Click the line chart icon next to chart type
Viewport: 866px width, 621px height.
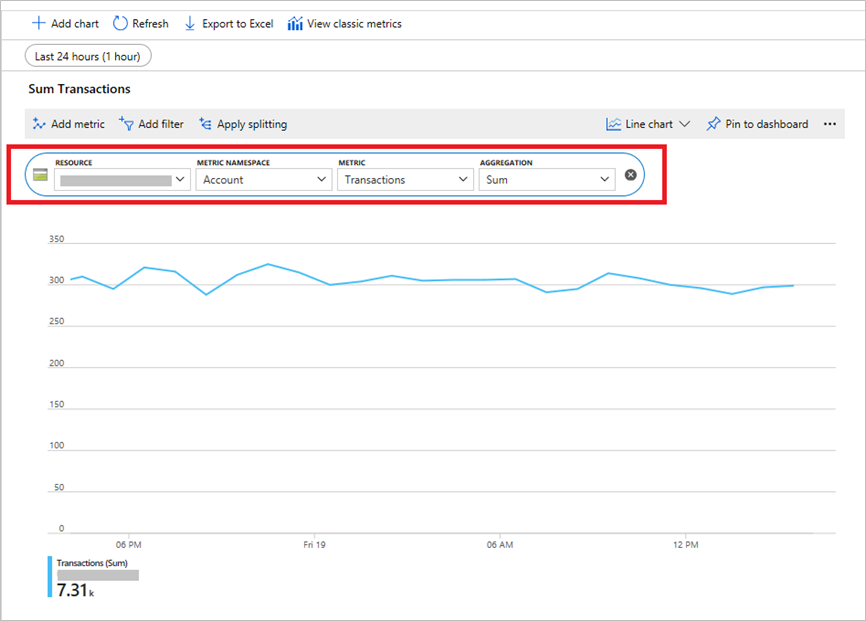[x=612, y=124]
